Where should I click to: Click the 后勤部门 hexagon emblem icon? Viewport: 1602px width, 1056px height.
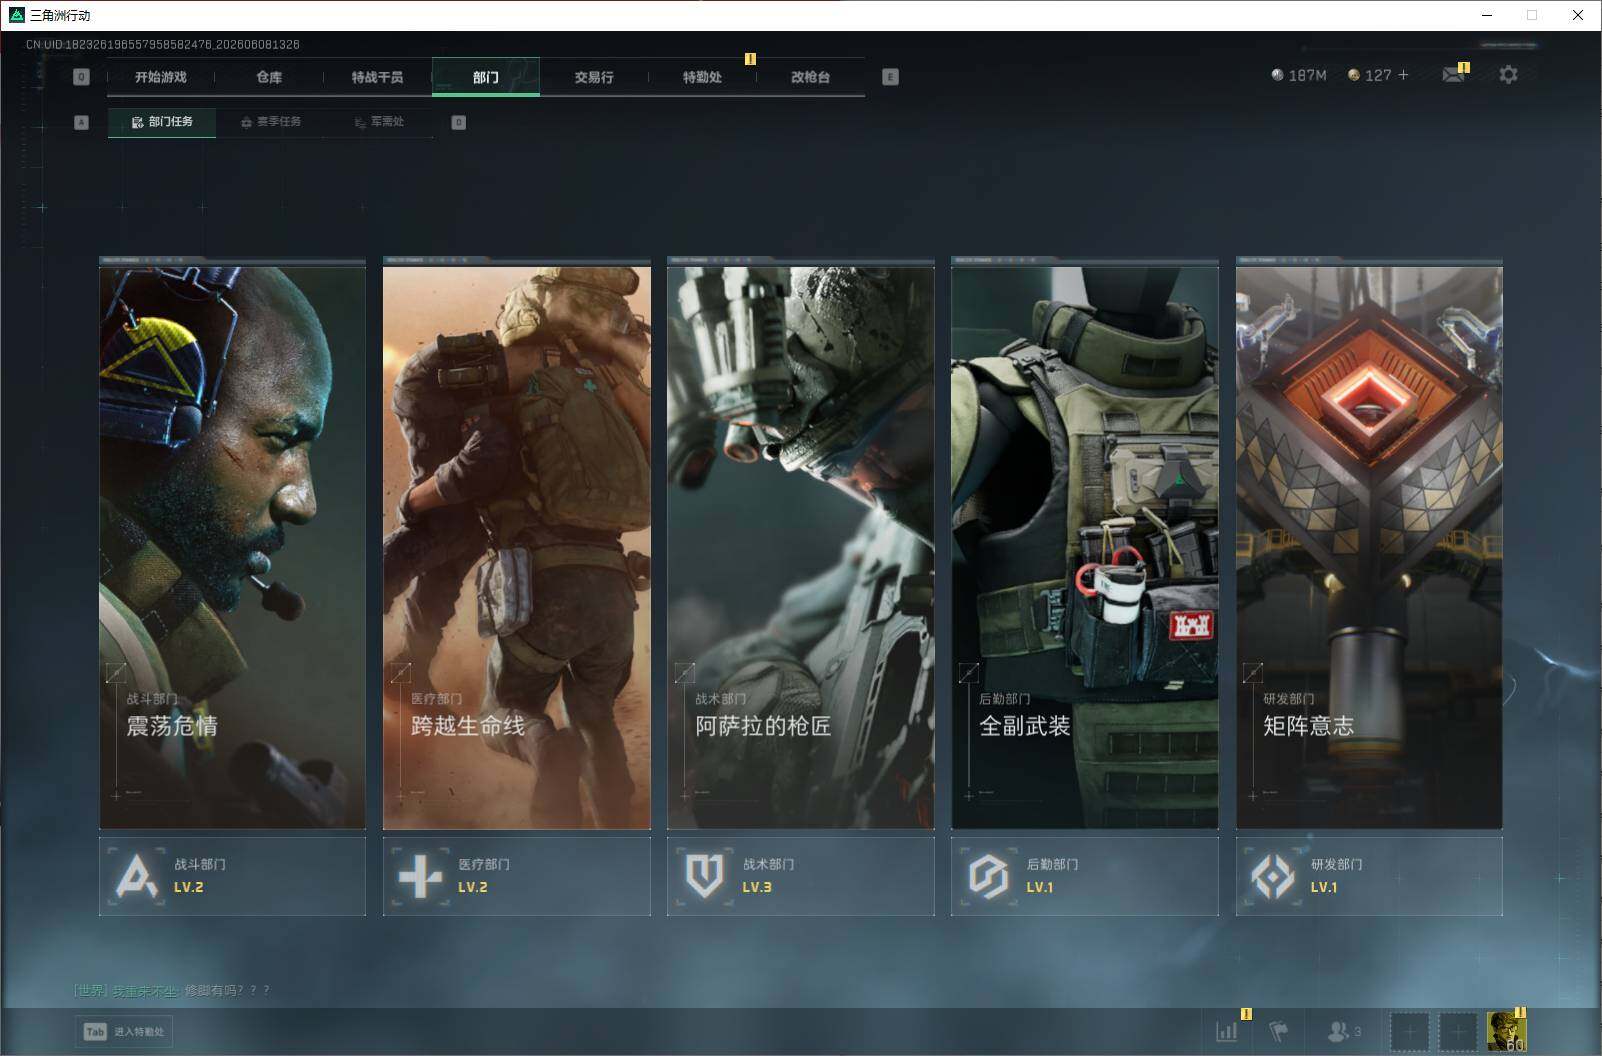click(x=988, y=876)
